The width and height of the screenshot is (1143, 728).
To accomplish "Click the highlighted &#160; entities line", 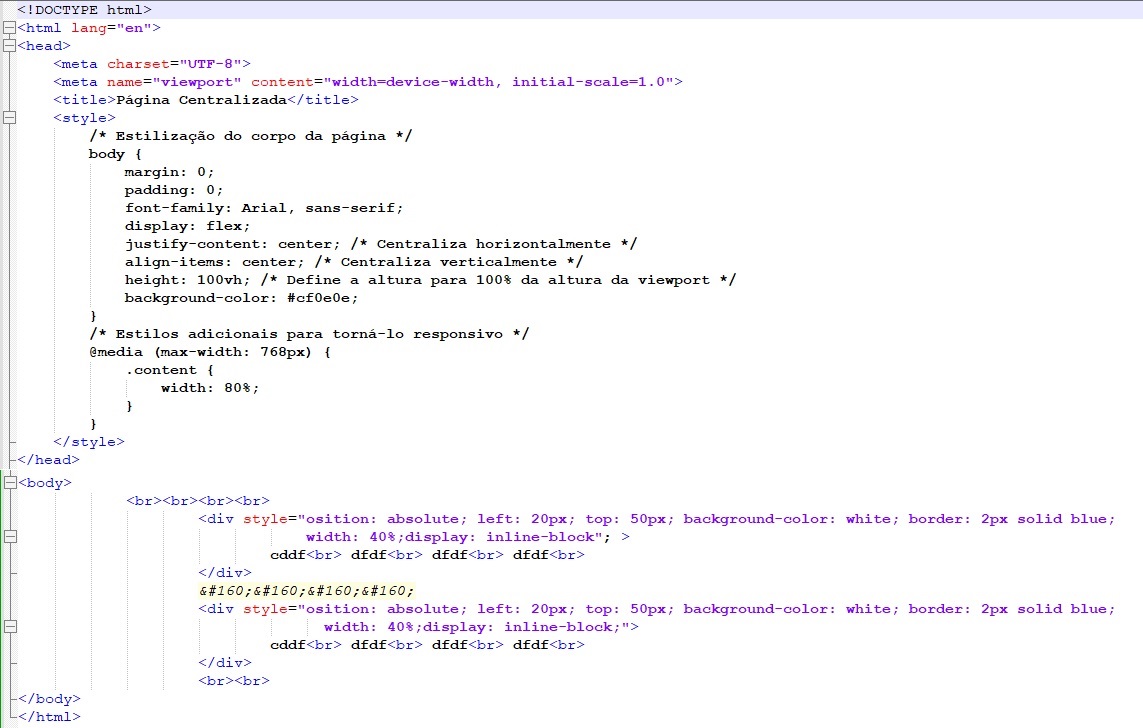I will 306,590.
